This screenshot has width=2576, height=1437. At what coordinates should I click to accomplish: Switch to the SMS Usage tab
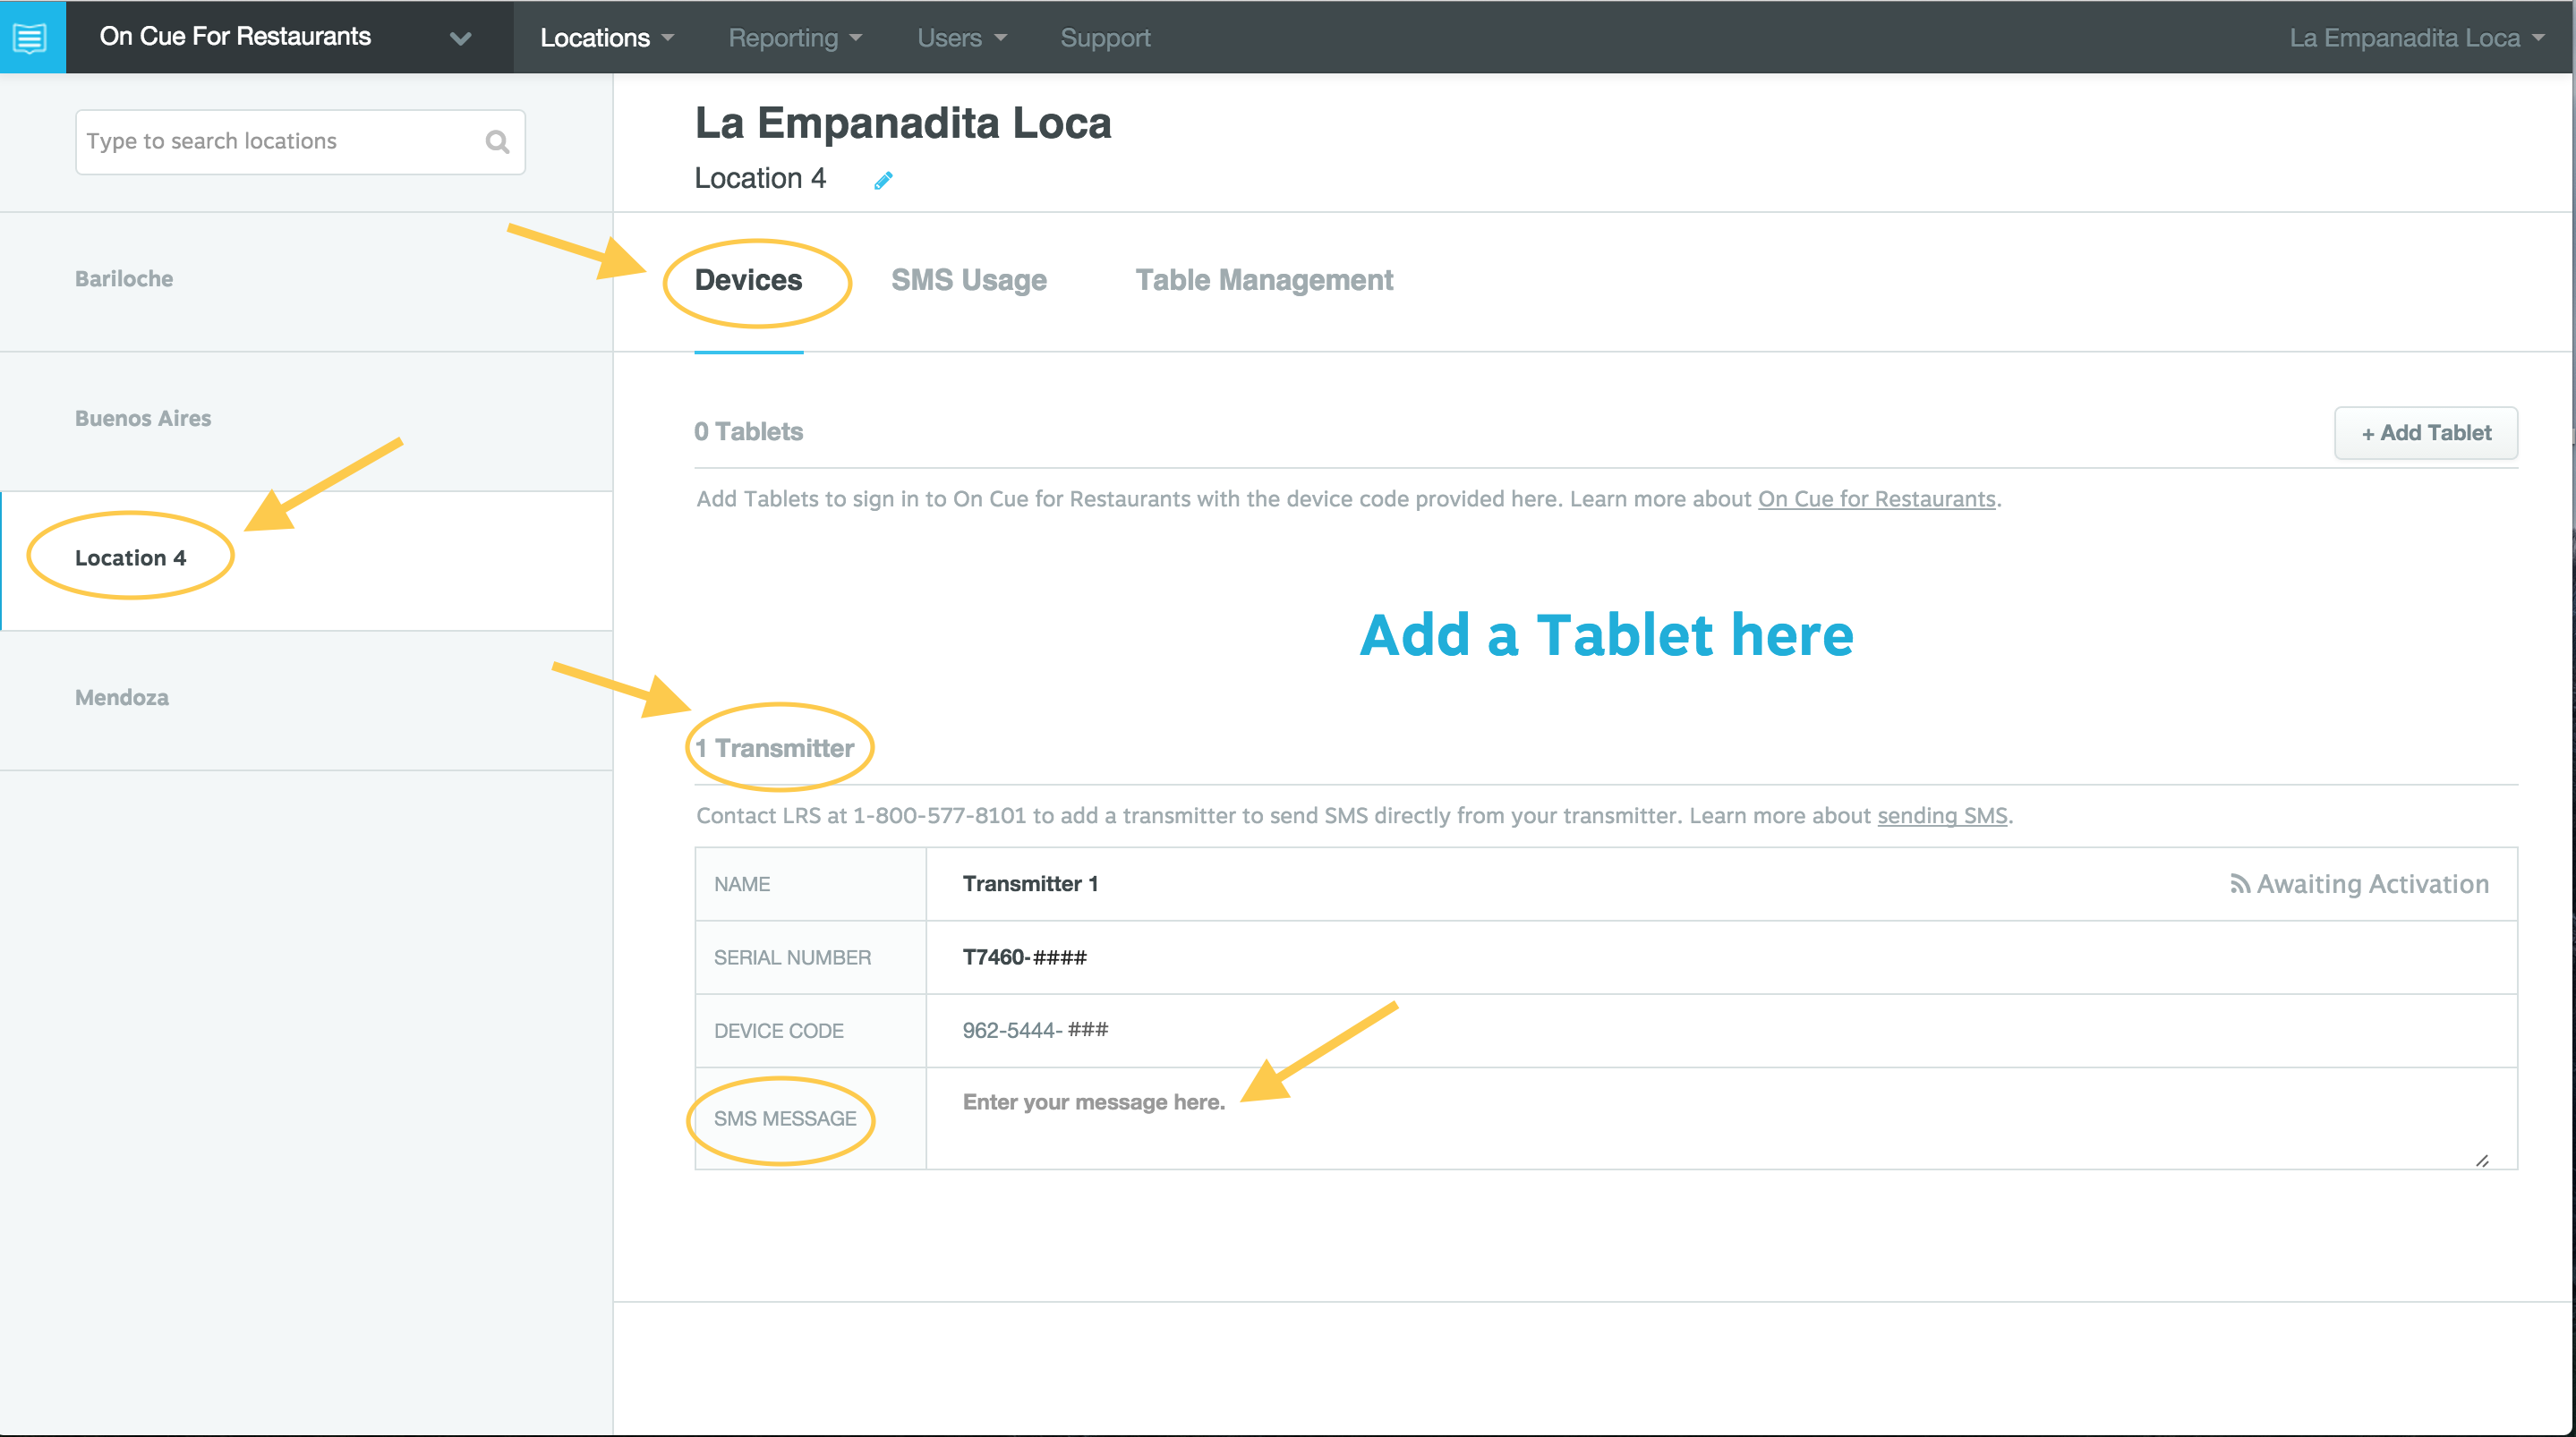[x=968, y=280]
